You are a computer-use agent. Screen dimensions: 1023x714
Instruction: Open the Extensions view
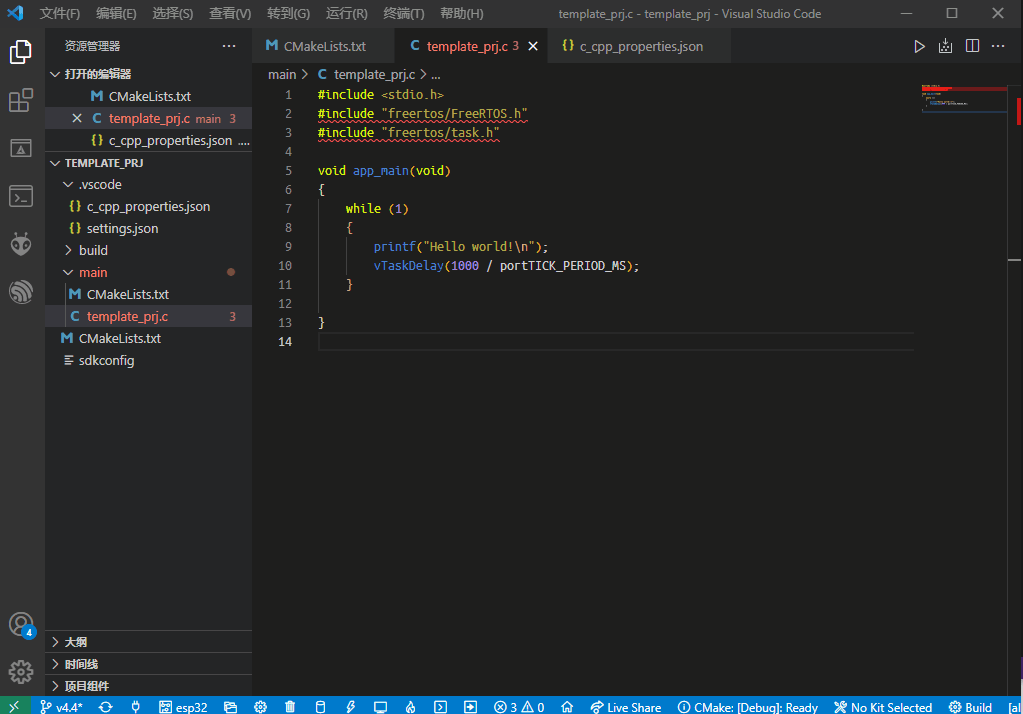pyautogui.click(x=21, y=101)
